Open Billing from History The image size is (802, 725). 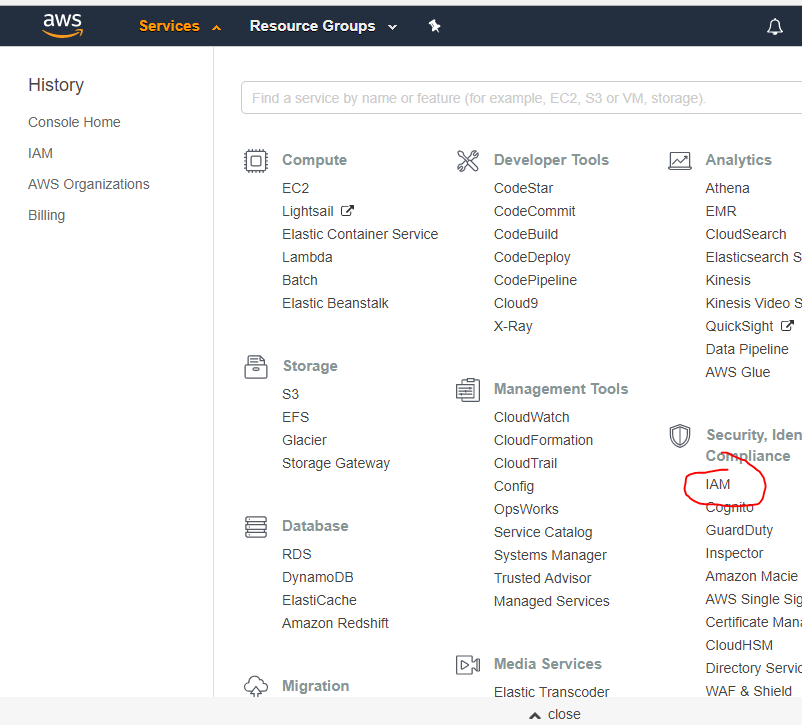coord(47,215)
